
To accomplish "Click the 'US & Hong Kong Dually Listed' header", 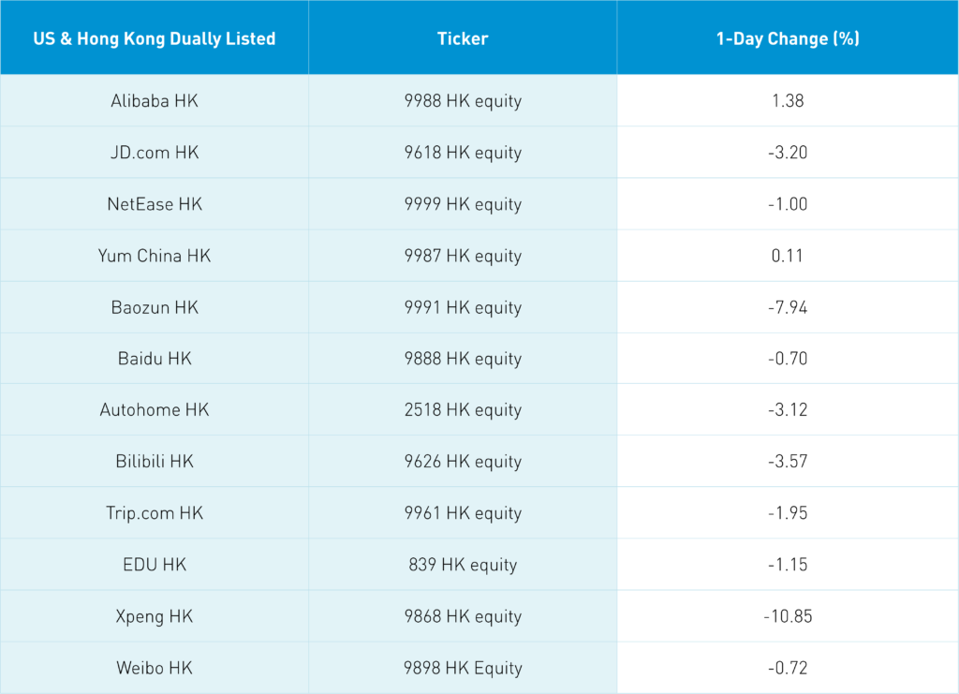I will (x=154, y=39).
